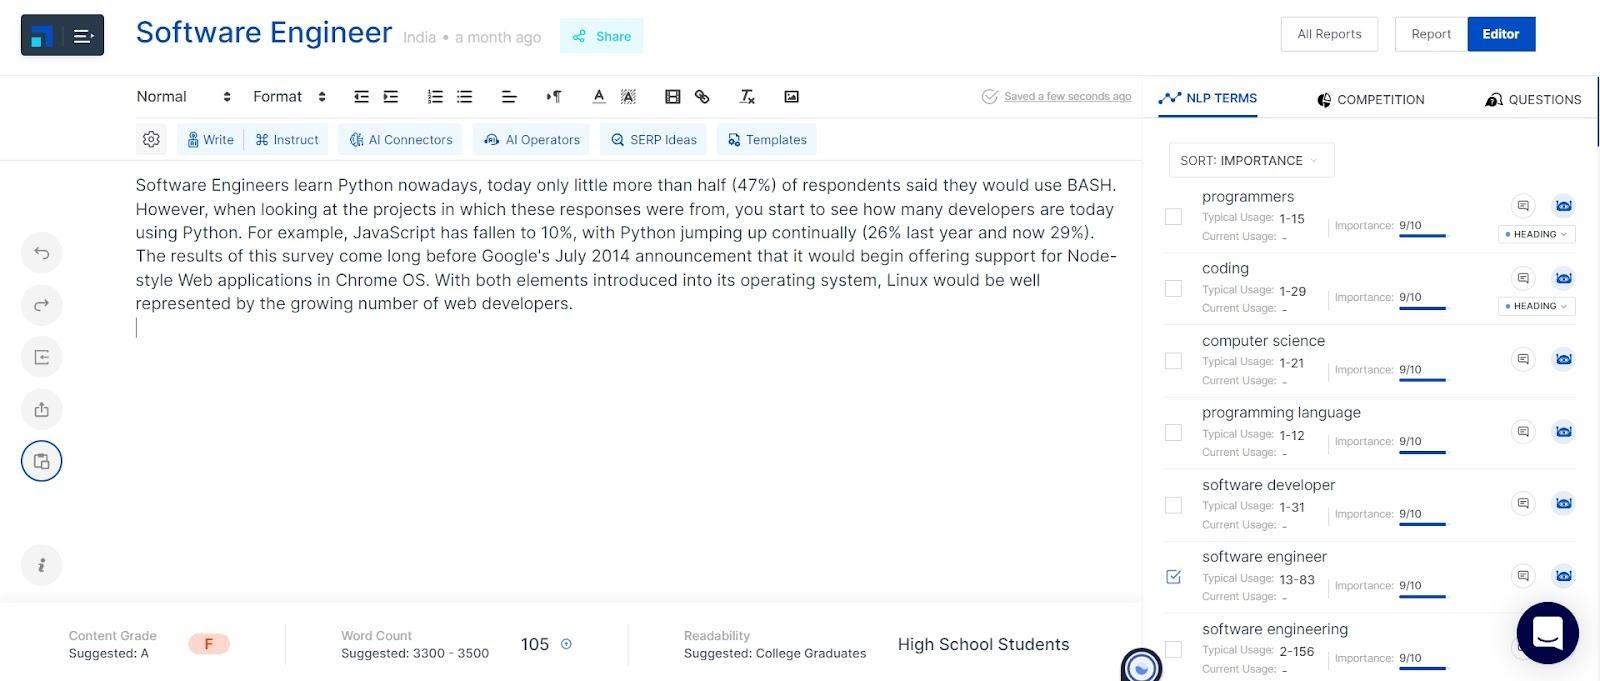Switch to the Questions tab

1533,99
